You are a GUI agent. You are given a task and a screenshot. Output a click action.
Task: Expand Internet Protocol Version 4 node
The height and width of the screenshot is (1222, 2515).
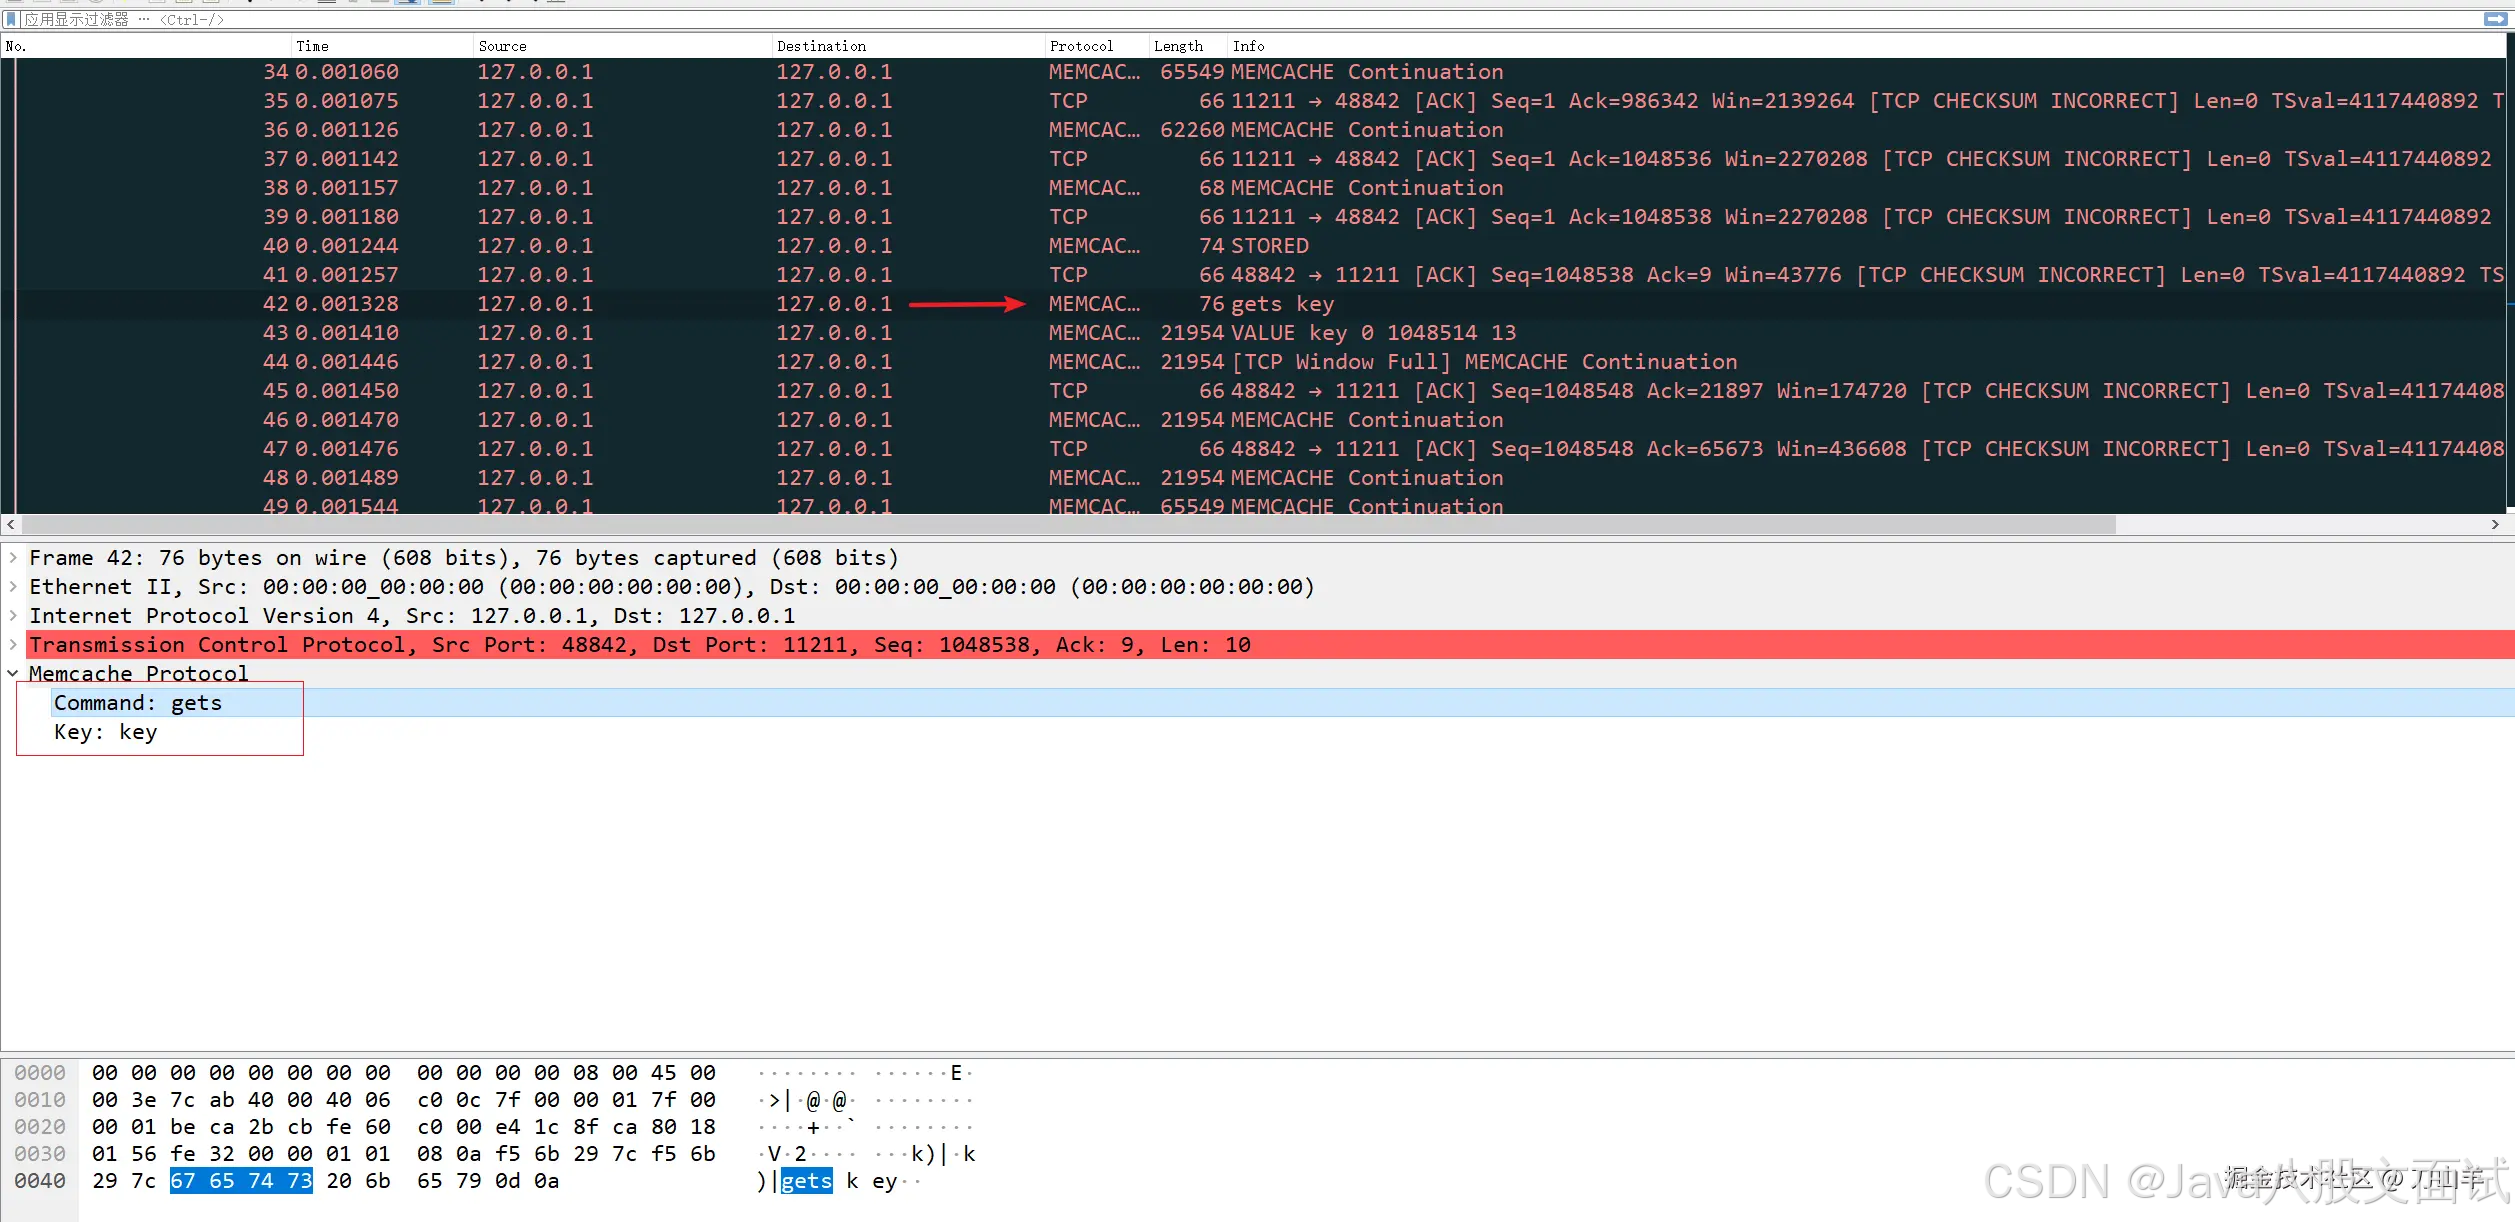pyautogui.click(x=13, y=615)
